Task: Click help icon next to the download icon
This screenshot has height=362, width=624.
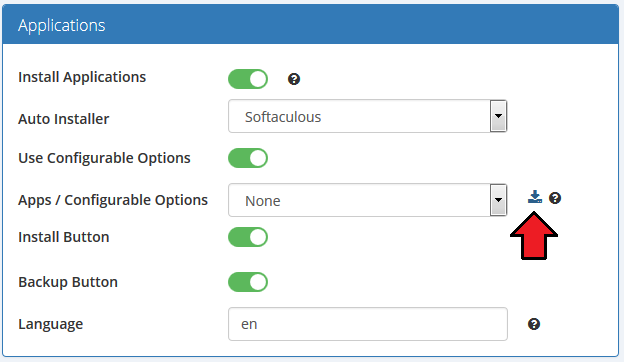Action: pos(555,198)
